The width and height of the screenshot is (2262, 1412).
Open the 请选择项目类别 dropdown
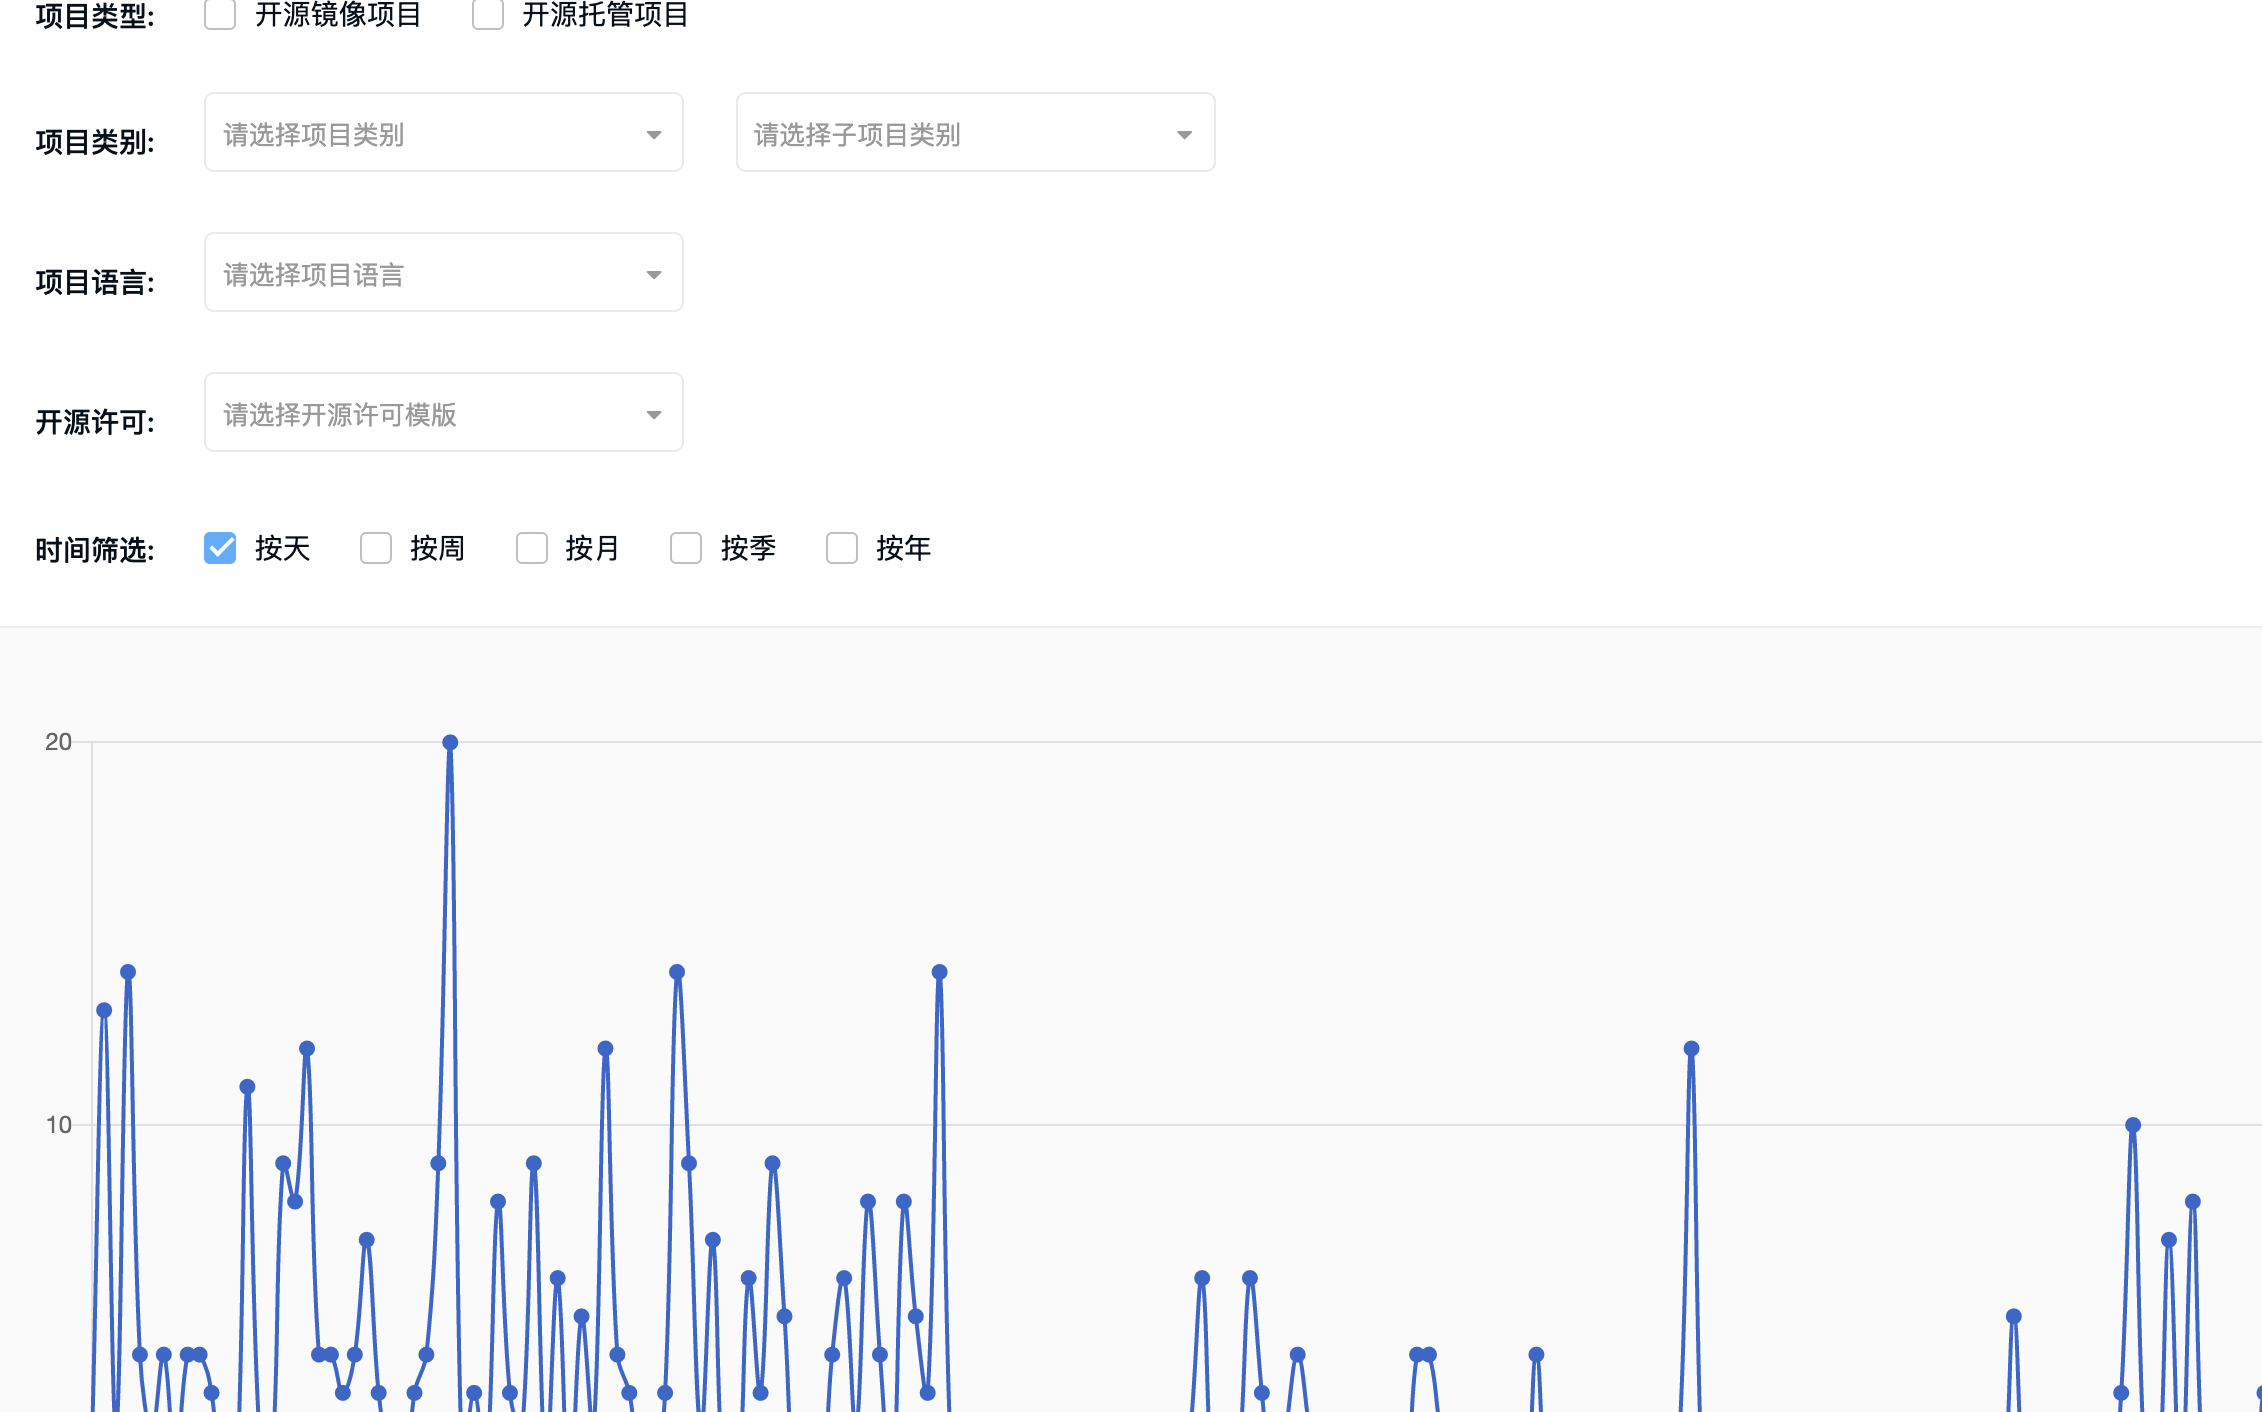[x=444, y=132]
